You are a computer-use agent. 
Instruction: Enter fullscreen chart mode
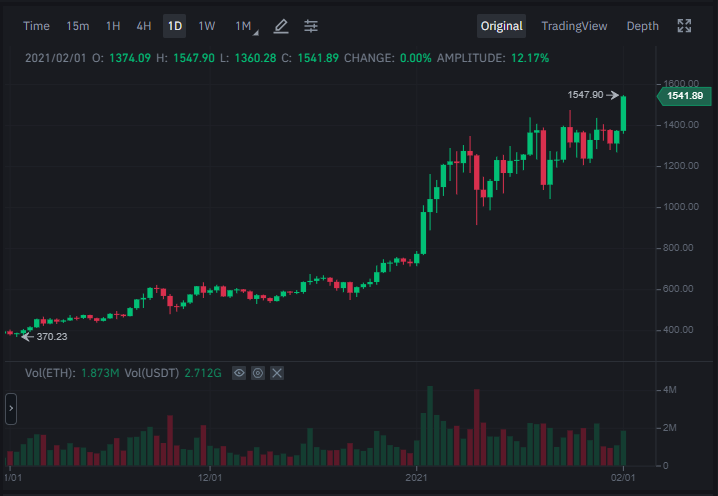click(x=684, y=26)
